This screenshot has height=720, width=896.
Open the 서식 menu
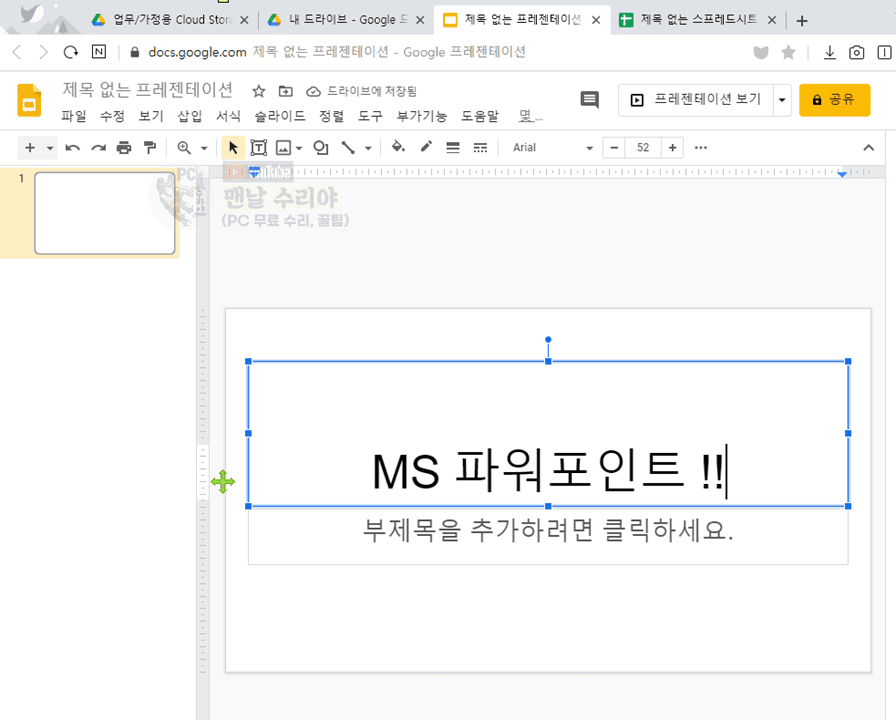point(228,116)
